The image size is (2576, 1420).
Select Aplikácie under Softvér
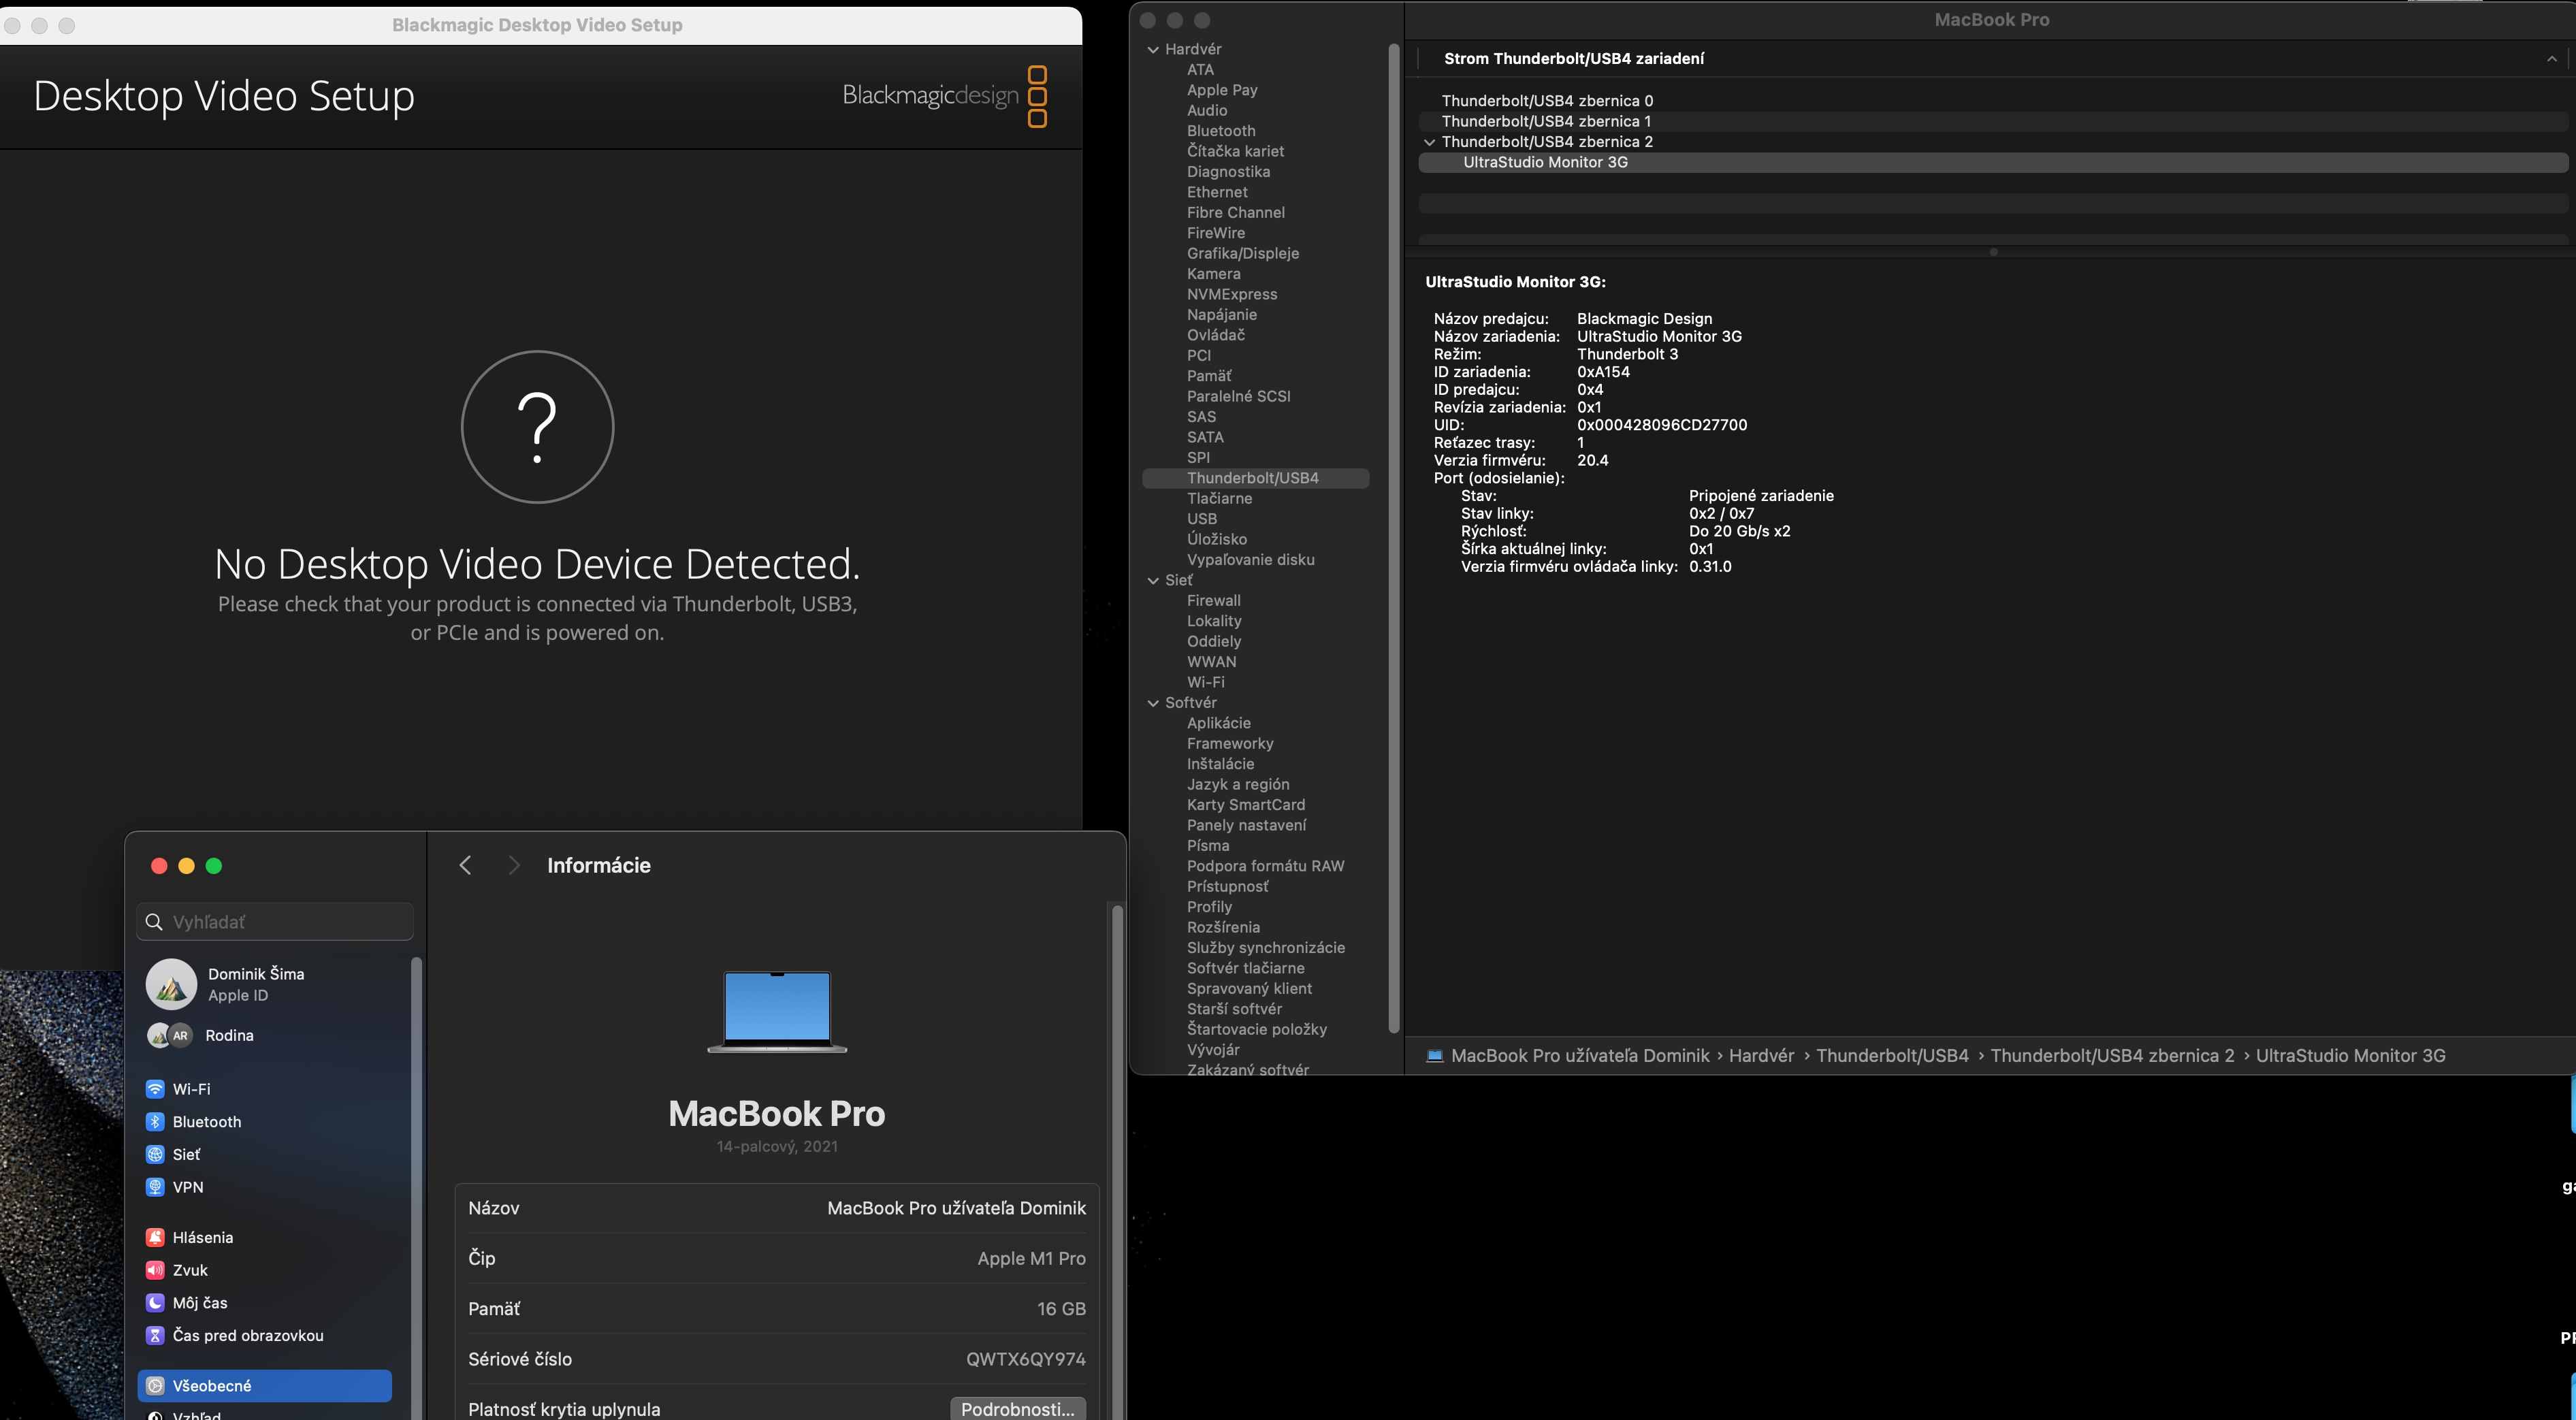pyautogui.click(x=1218, y=723)
